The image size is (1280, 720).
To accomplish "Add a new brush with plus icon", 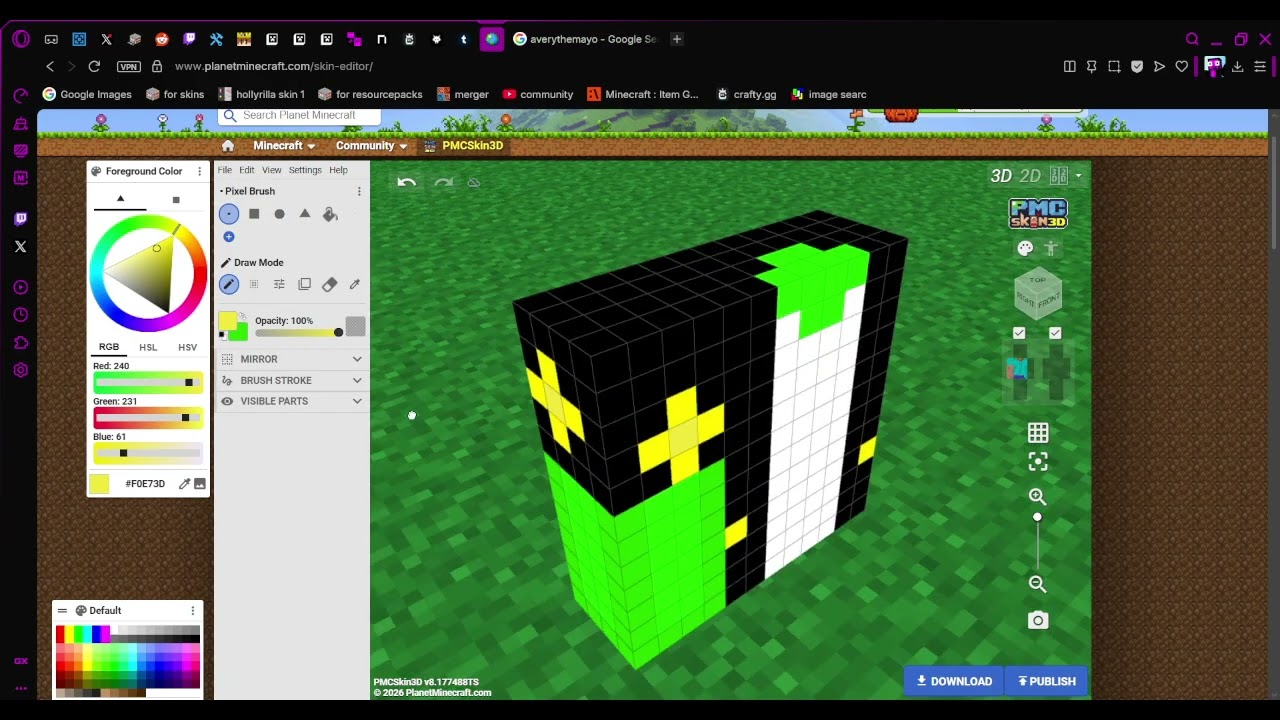I will pos(229,237).
